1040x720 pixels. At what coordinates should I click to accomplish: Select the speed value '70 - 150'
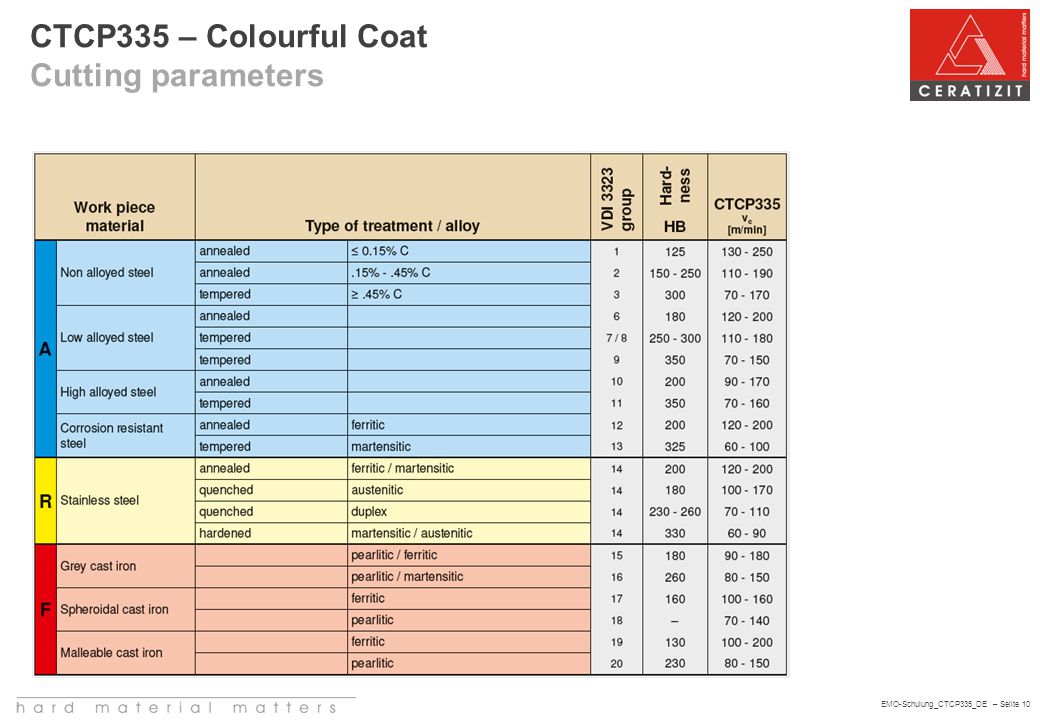click(x=747, y=360)
